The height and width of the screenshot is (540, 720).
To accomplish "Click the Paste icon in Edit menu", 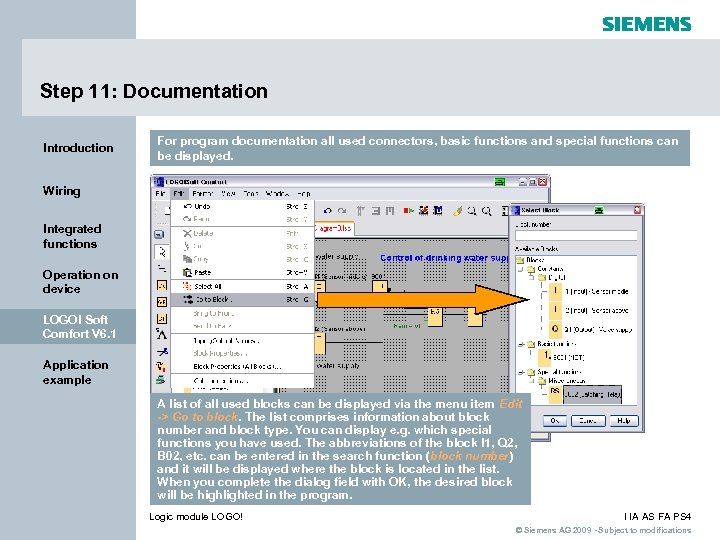I will [187, 272].
